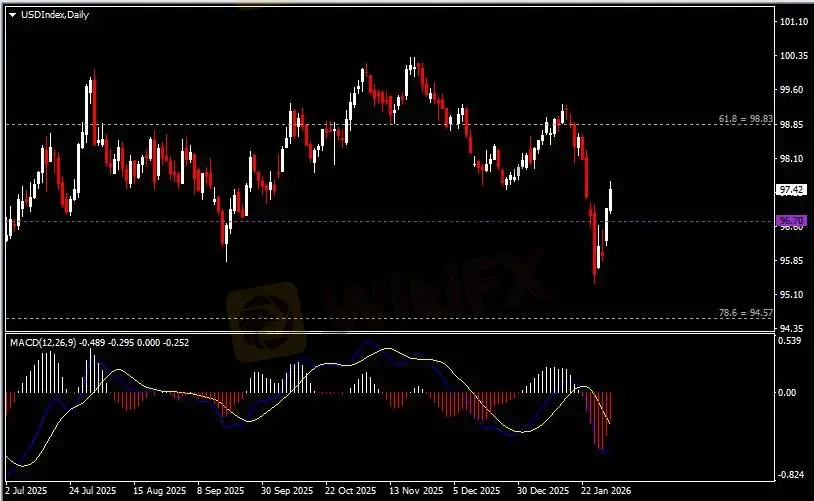814x501 pixels.
Task: Click the divider between chart and MACD panel
Action: tap(390, 332)
